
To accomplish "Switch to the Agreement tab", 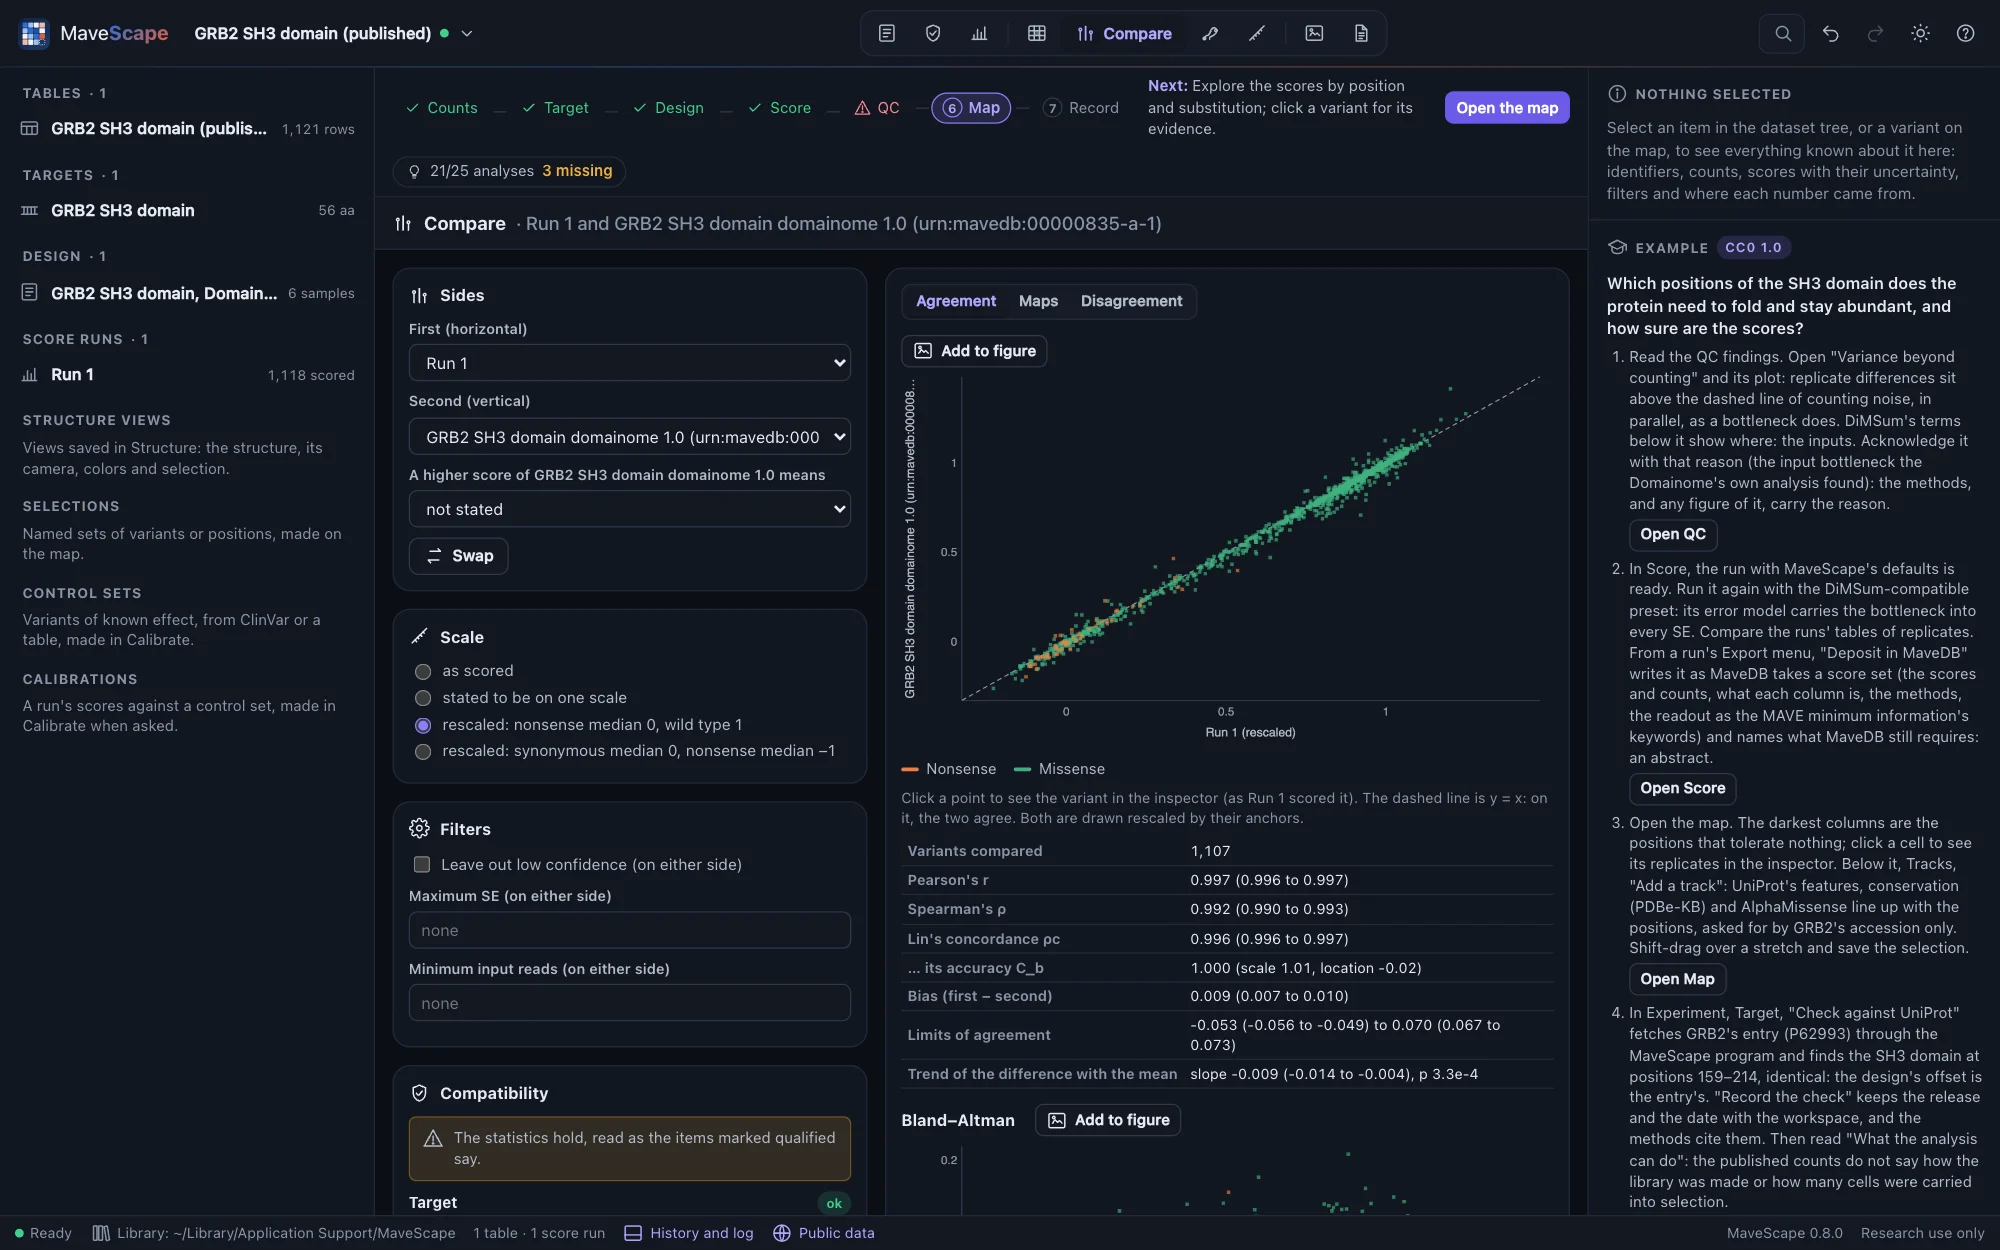I will click(956, 301).
